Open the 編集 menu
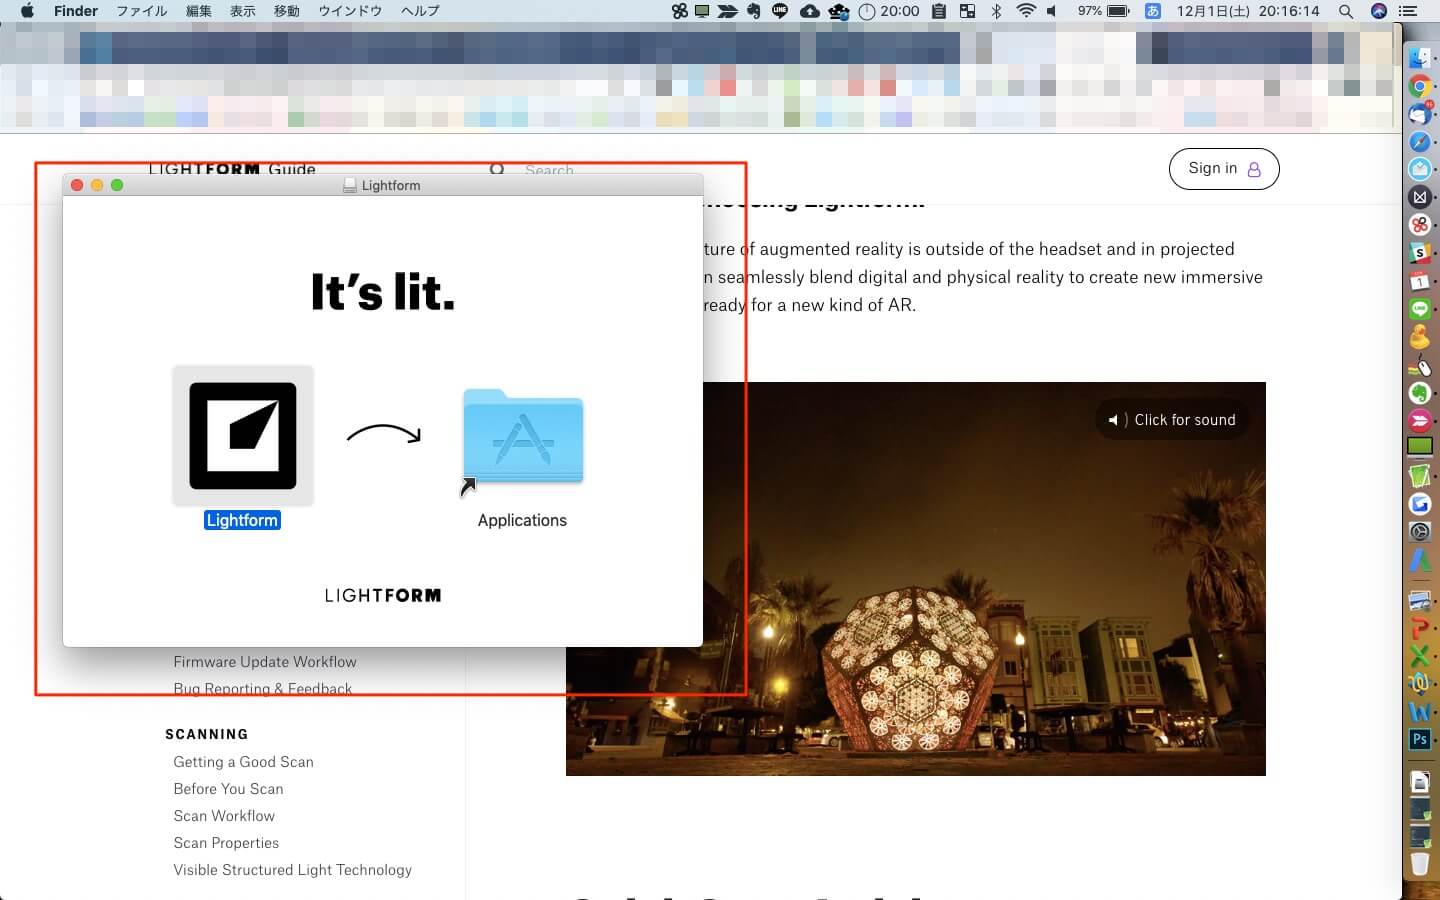Screen dimensions: 1440x900 coord(199,11)
